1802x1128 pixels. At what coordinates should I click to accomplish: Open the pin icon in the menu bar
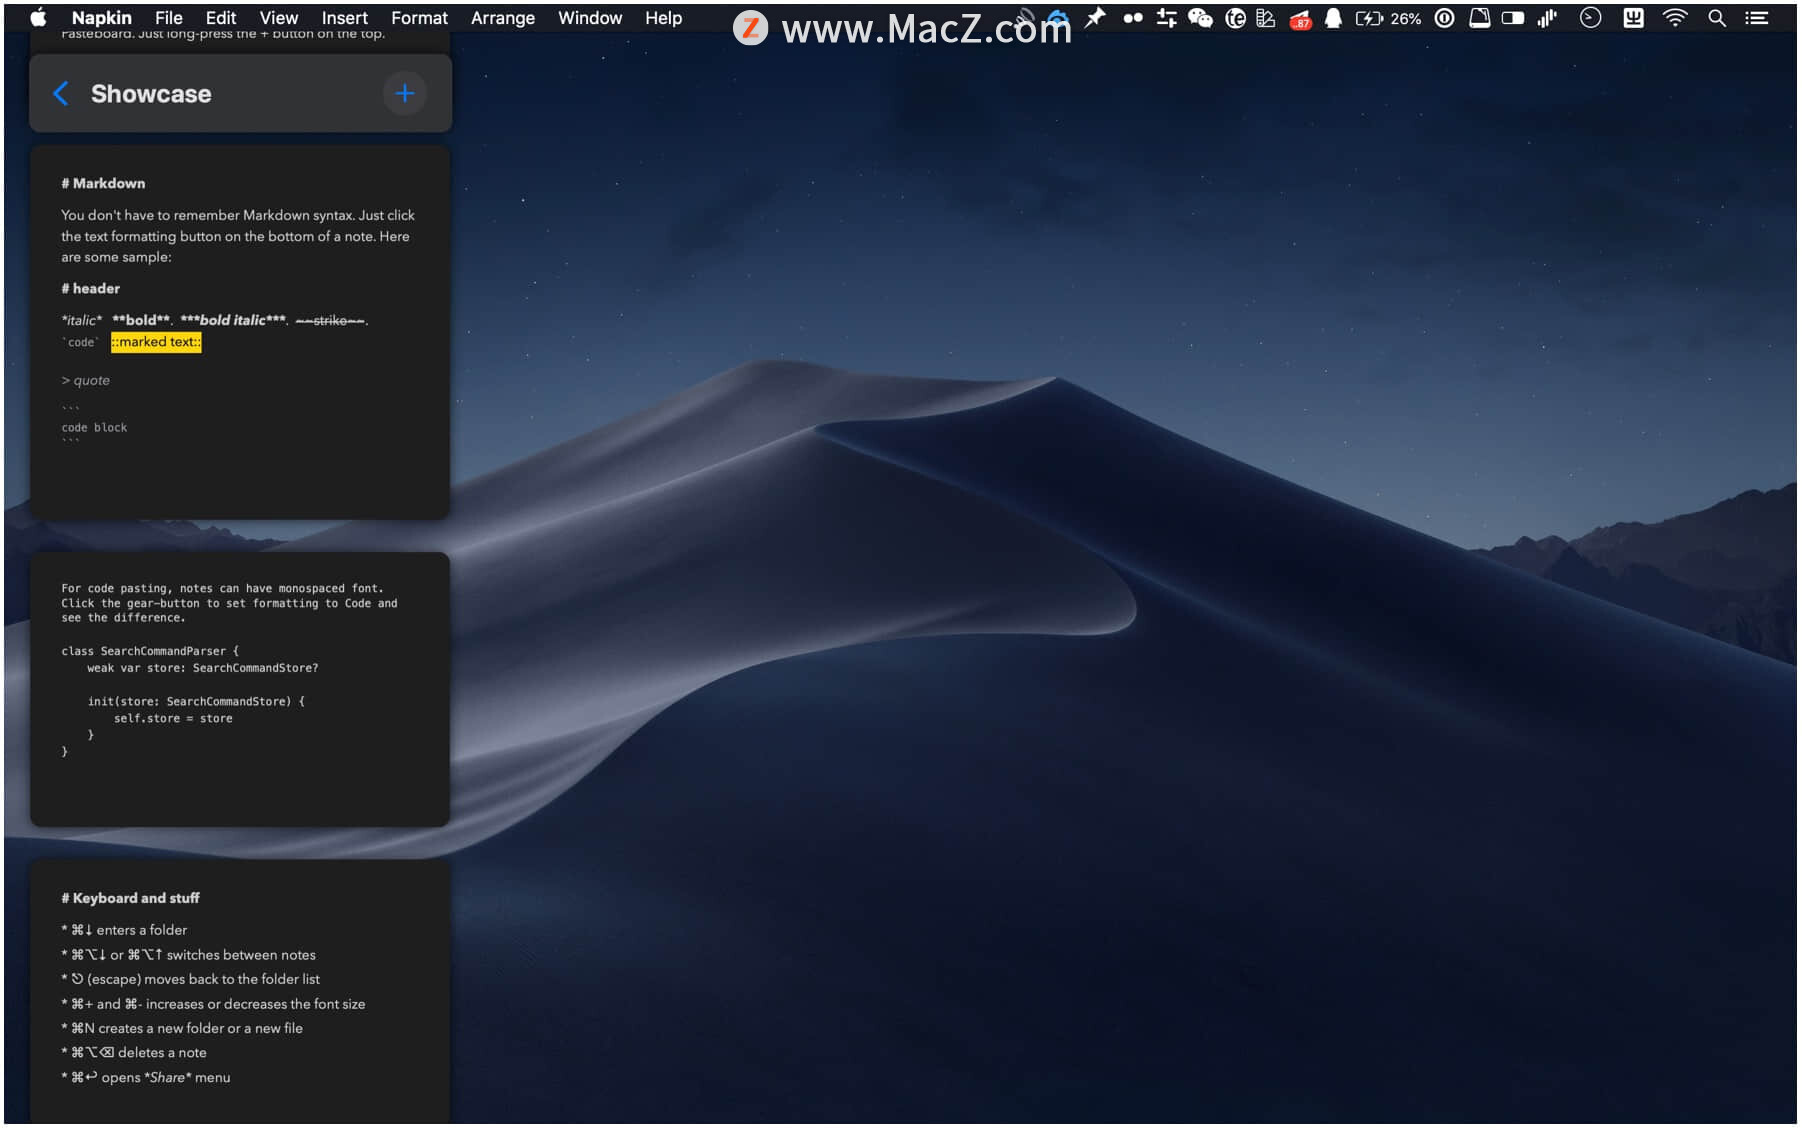[x=1096, y=18]
